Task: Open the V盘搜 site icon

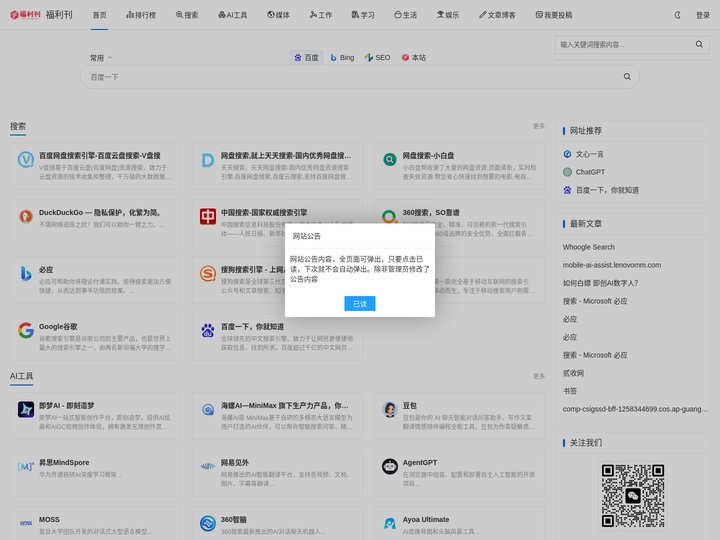Action: (x=26, y=159)
